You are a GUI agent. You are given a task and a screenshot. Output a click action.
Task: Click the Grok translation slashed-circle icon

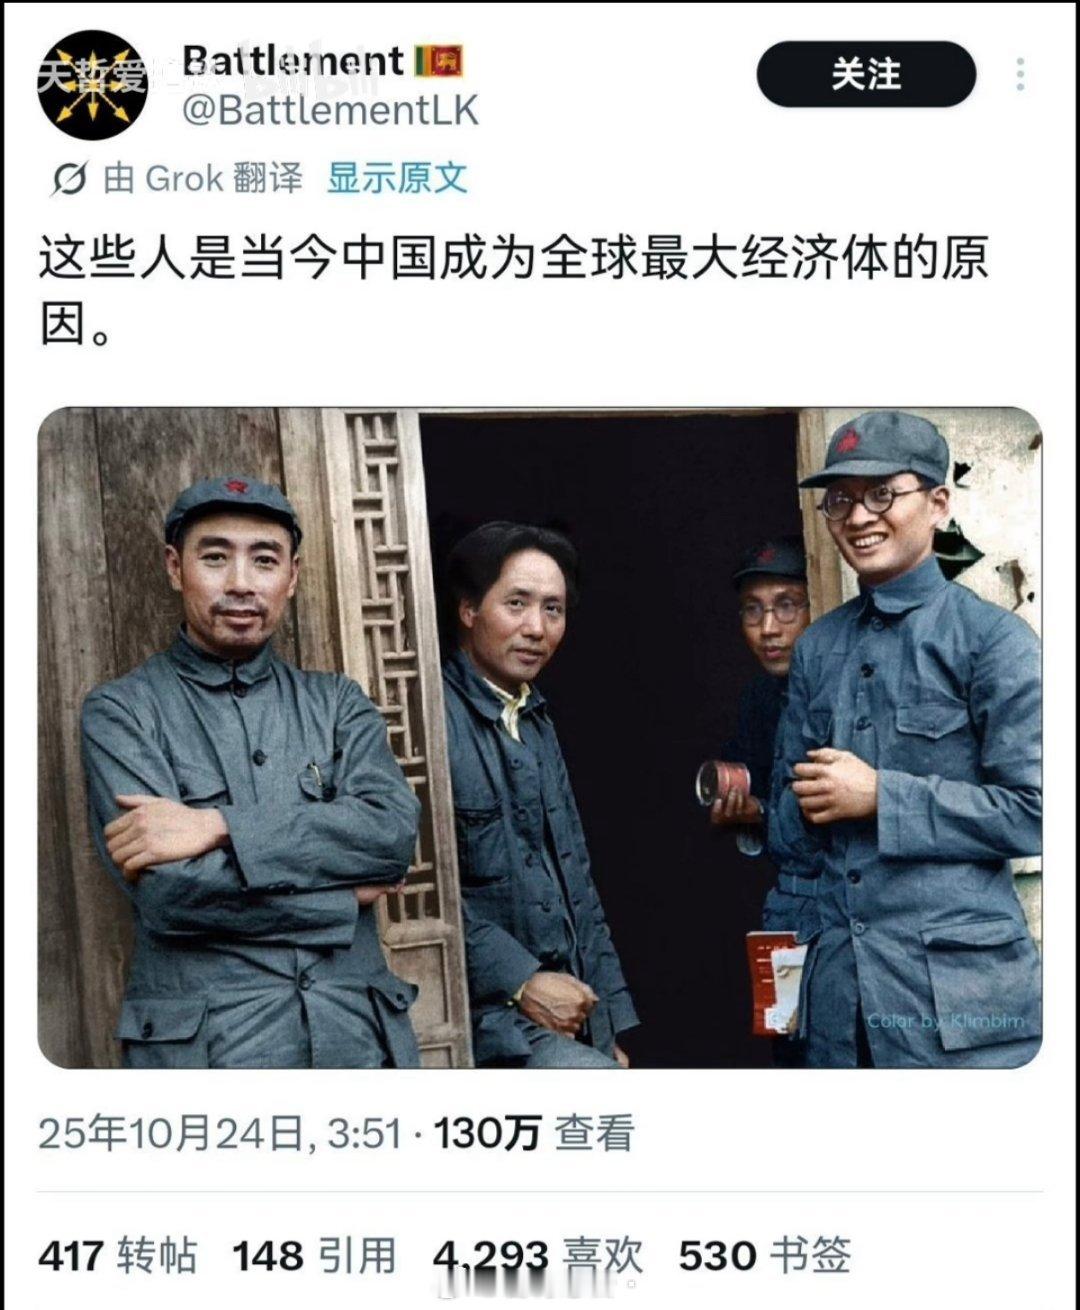coord(69,180)
